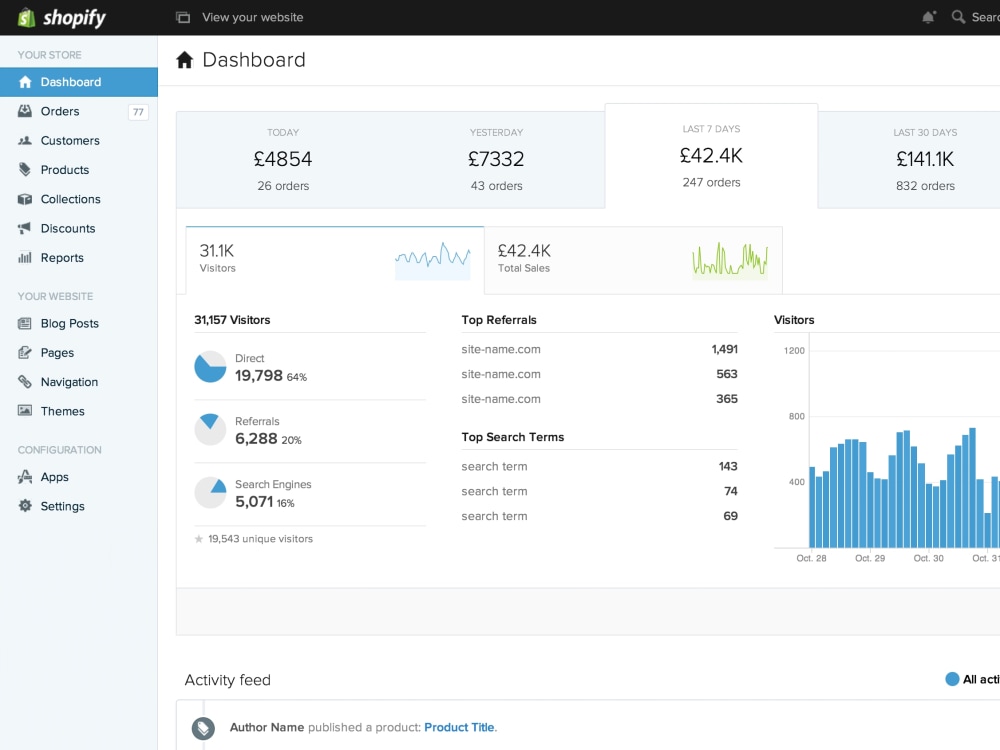The image size is (1000, 750).
Task: Click the Themes picture icon
Action: point(25,411)
